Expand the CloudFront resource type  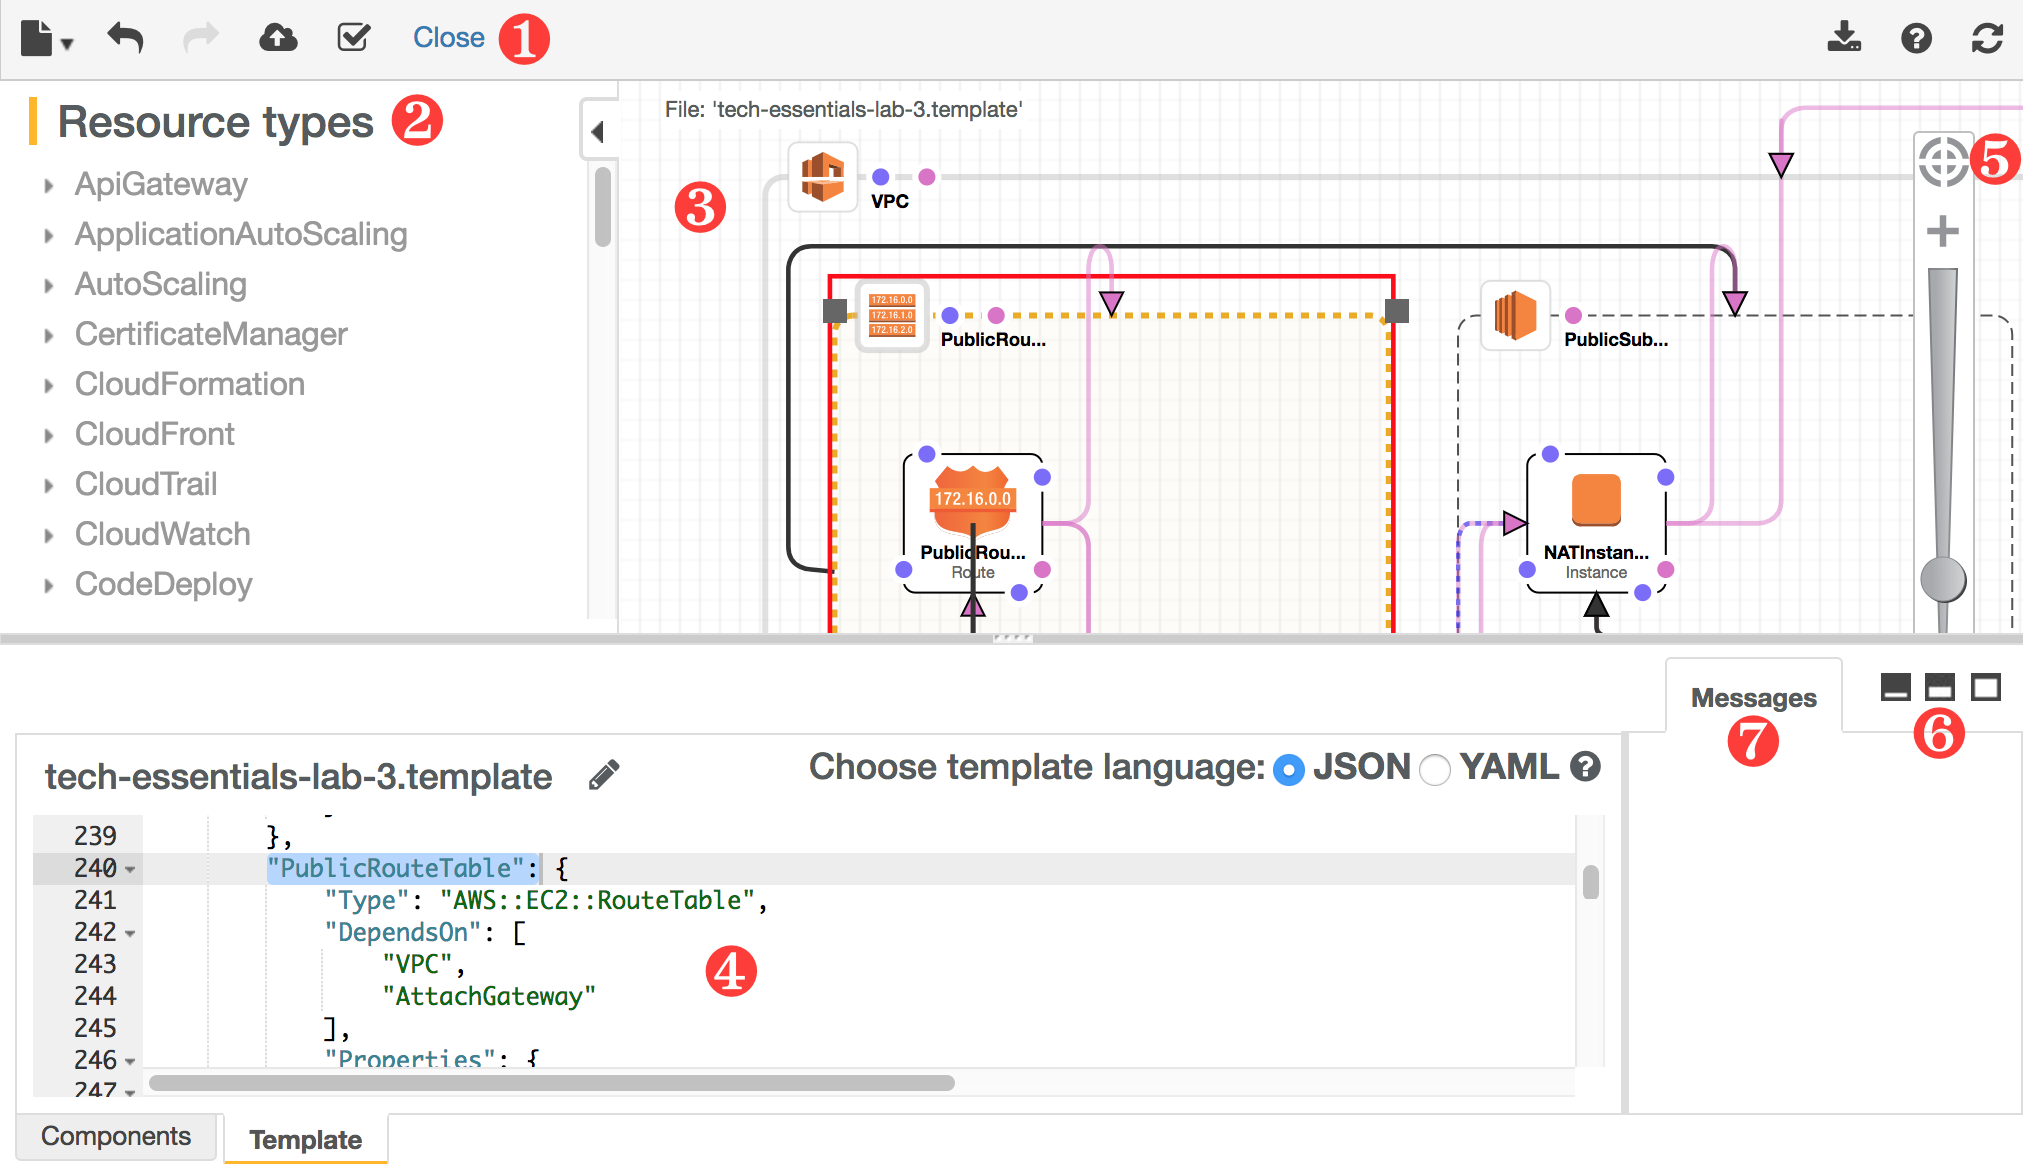click(x=48, y=435)
